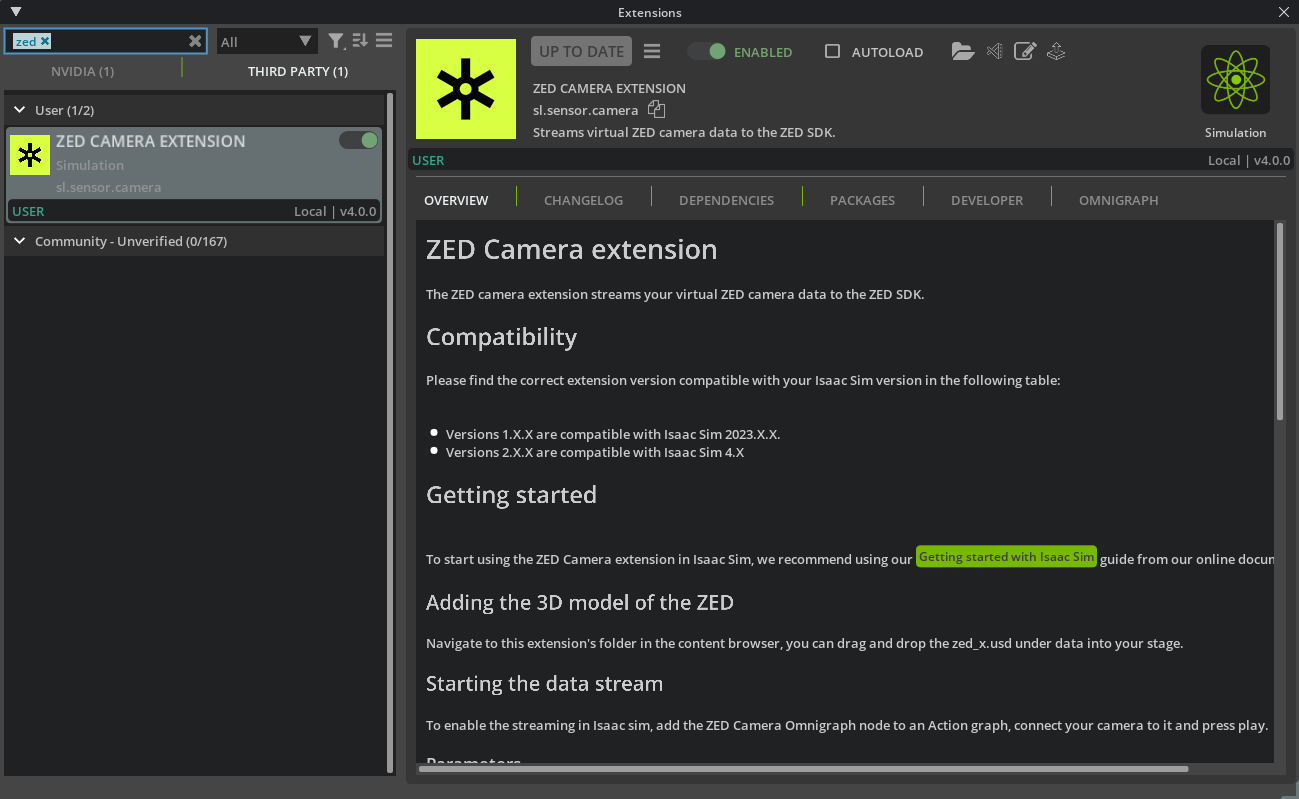Screen dimensions: 1299x799
Task: Click the 'Local | v4.0.0' label in list item
Action: tap(335, 211)
